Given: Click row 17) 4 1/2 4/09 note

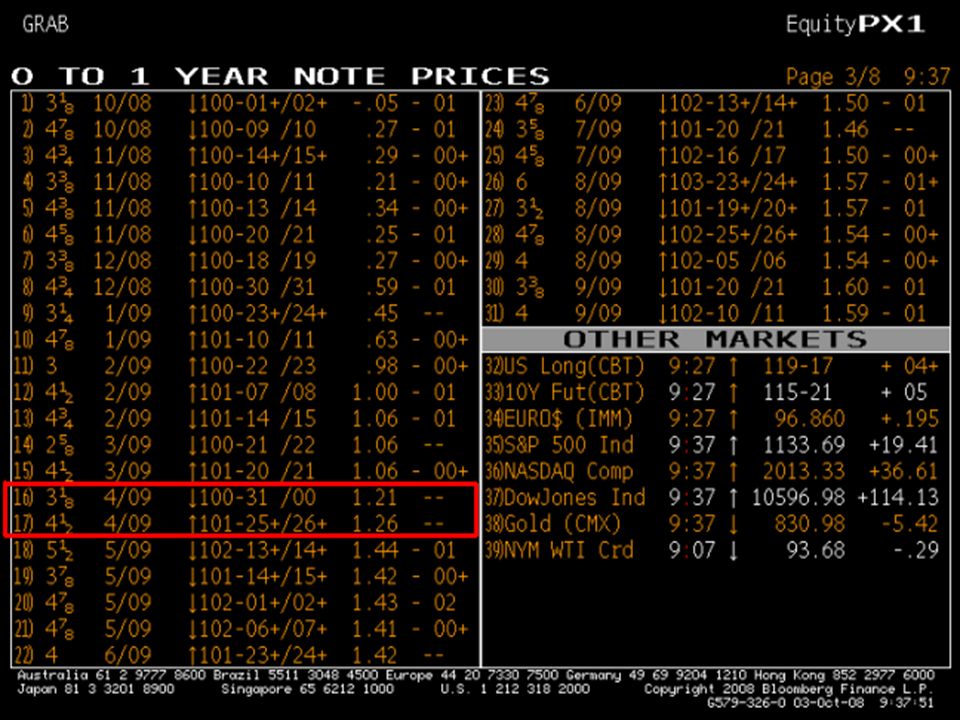Looking at the screenshot, I should pyautogui.click(x=245, y=523).
